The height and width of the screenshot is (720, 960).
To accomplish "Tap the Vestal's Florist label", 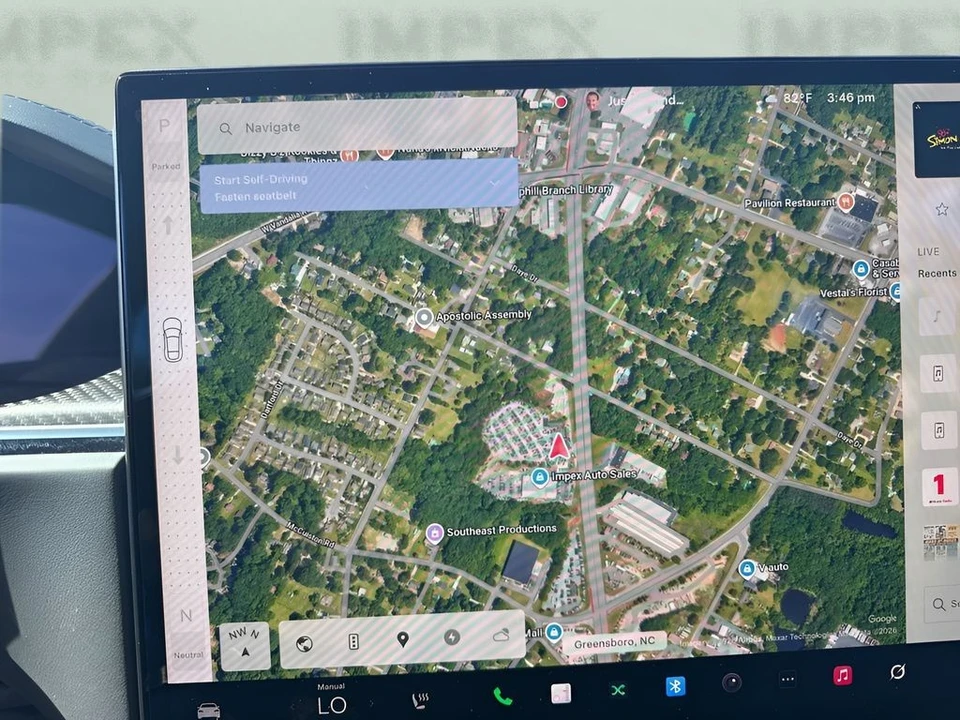I will [x=853, y=293].
